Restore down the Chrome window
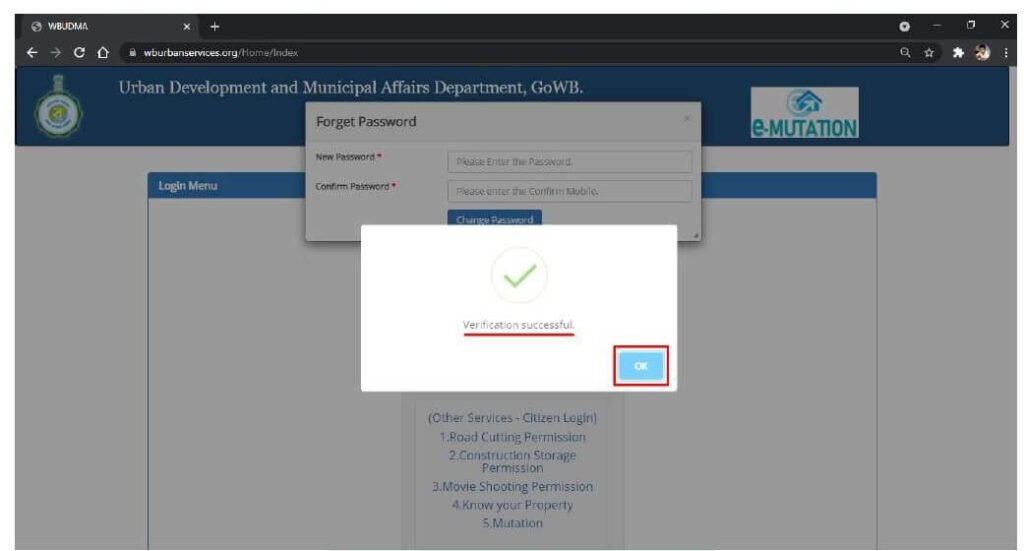 [971, 25]
